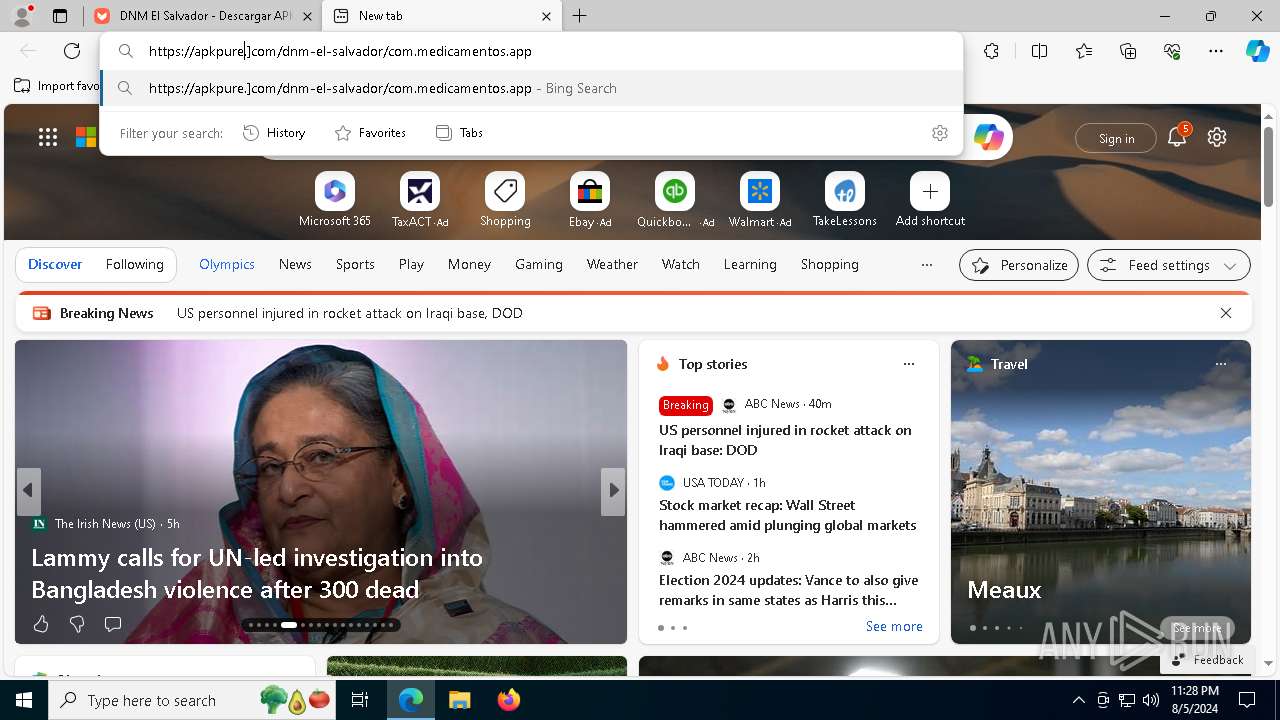Open notifications bell icon
Screen dimensions: 1280x720
pos(1177,138)
